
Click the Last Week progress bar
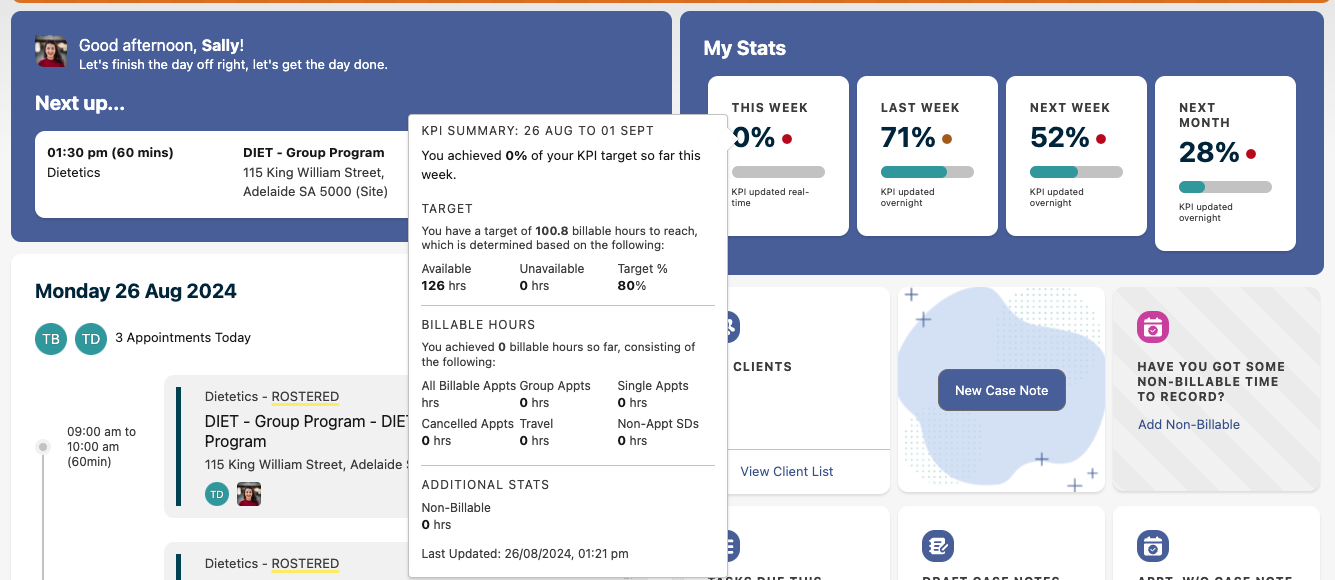tap(927, 172)
